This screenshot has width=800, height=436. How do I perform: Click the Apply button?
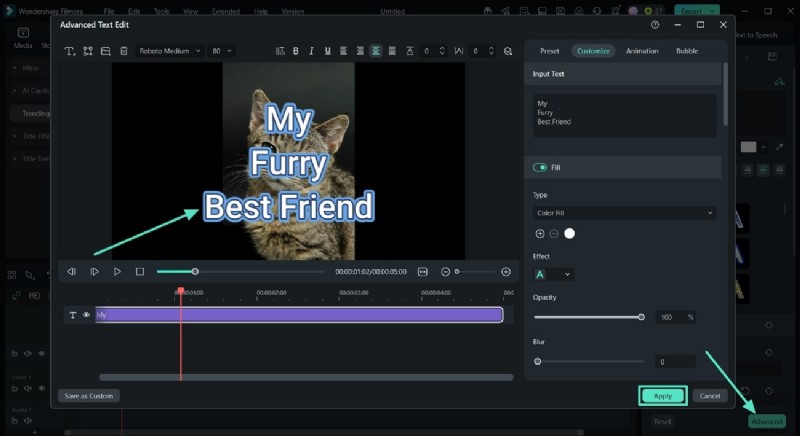click(x=662, y=396)
